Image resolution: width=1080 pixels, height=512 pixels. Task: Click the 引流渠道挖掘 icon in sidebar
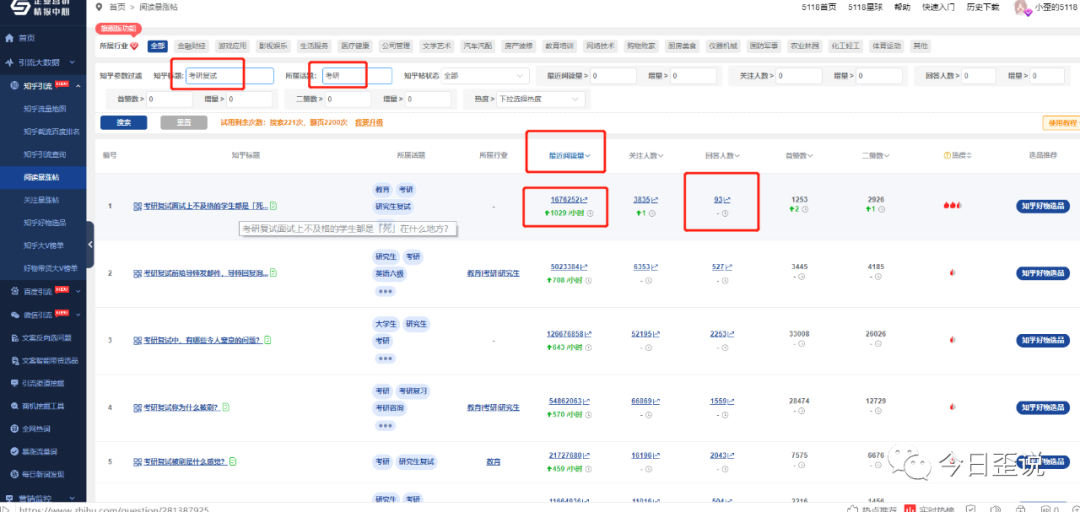point(15,382)
